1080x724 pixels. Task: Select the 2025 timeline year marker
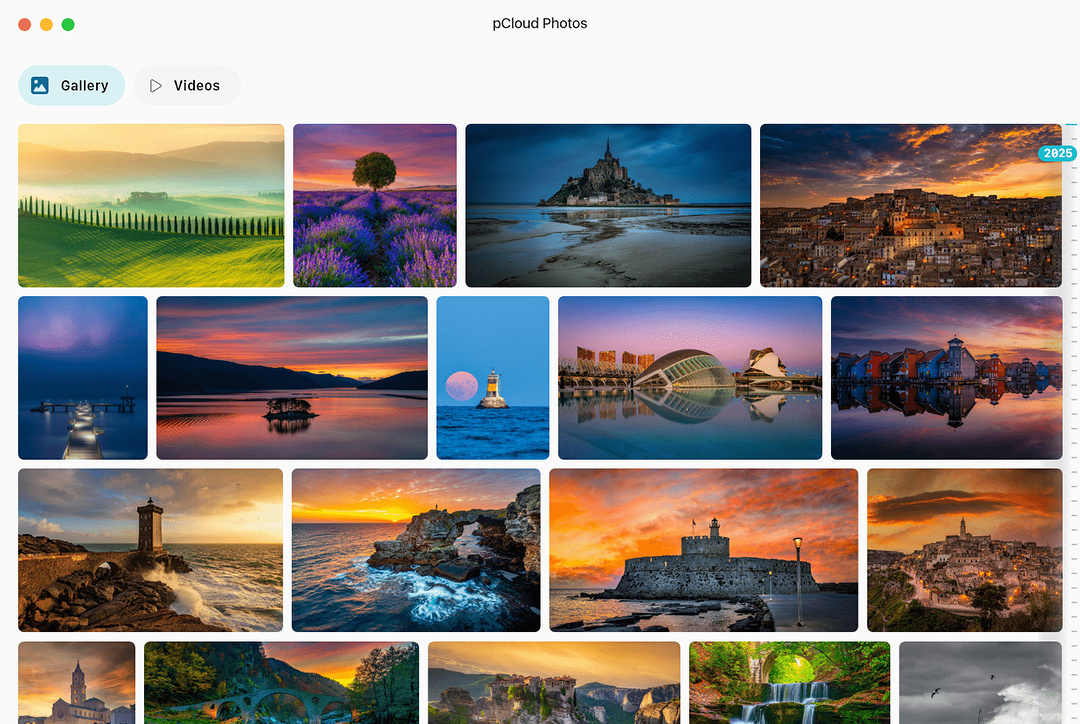point(1056,153)
